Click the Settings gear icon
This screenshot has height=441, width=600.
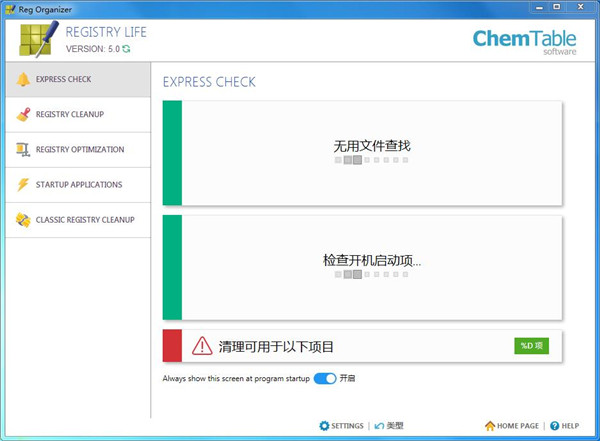coord(324,426)
